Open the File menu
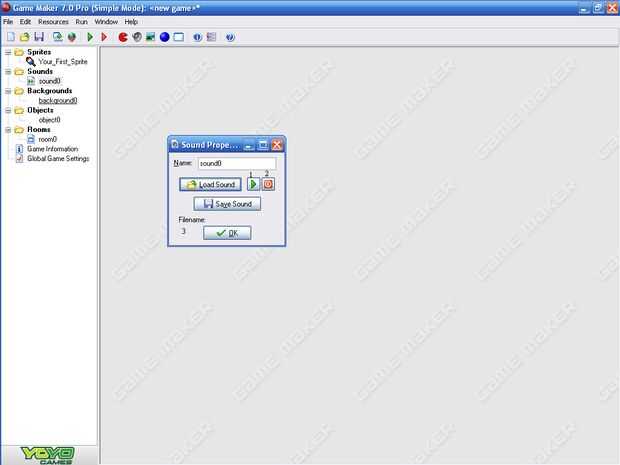620x465 pixels. (x=8, y=22)
